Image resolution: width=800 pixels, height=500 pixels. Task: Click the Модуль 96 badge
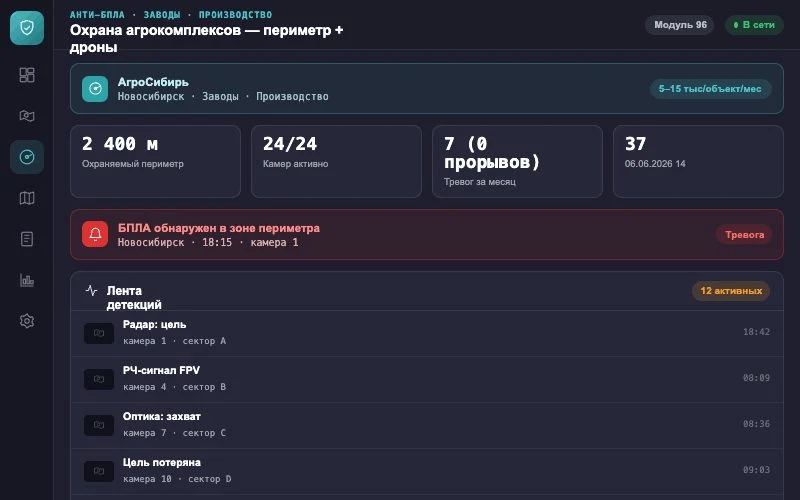click(x=680, y=24)
